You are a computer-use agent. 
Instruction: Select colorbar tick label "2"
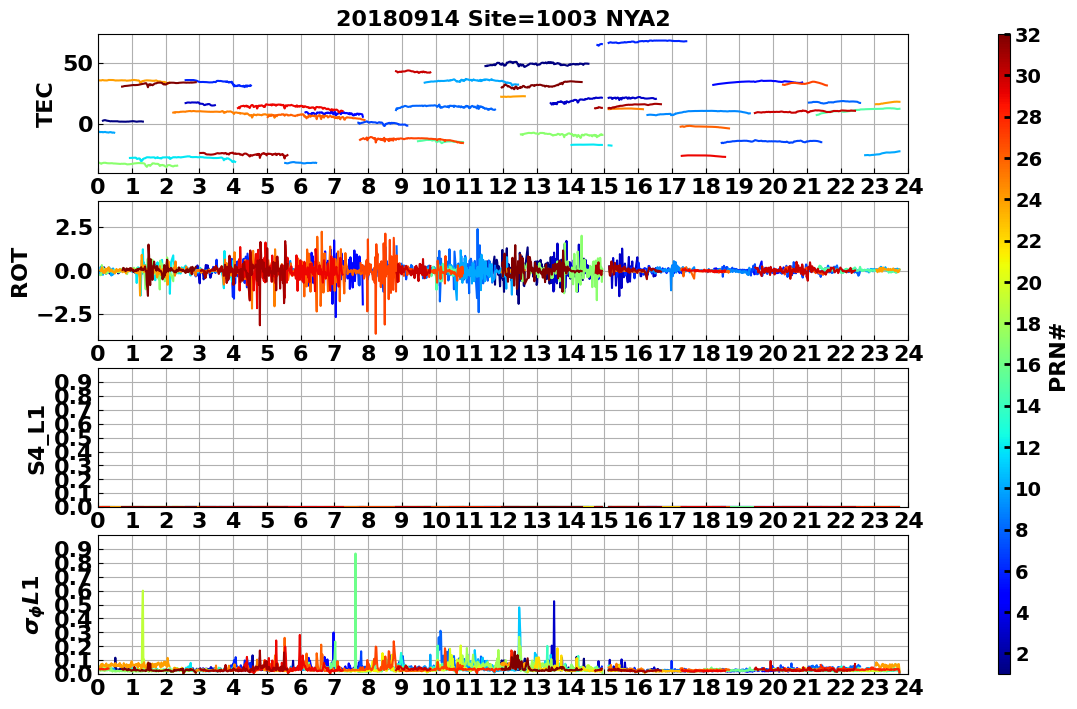pos(1022,653)
